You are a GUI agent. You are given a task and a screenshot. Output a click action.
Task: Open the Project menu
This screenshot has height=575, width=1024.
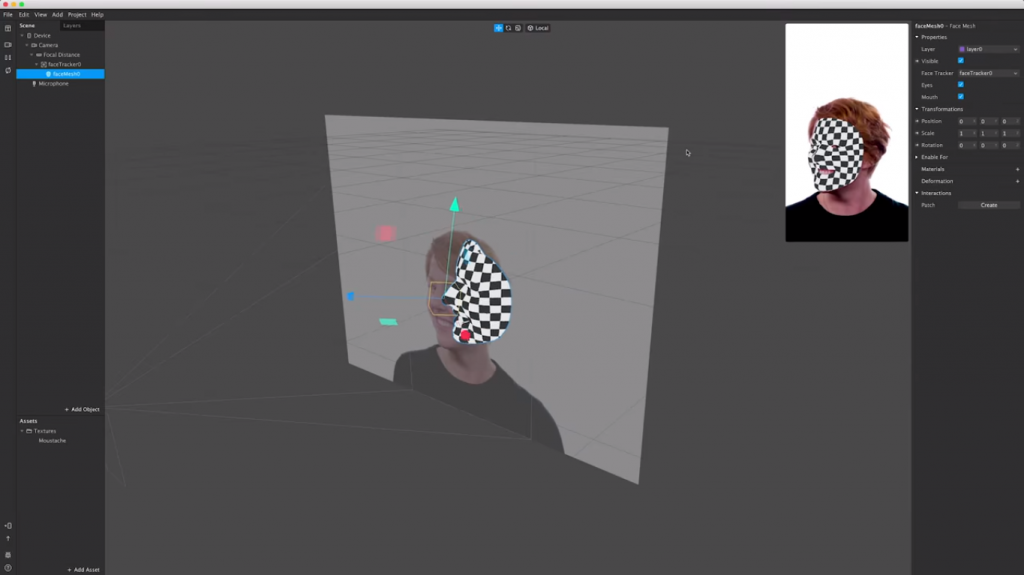click(77, 15)
